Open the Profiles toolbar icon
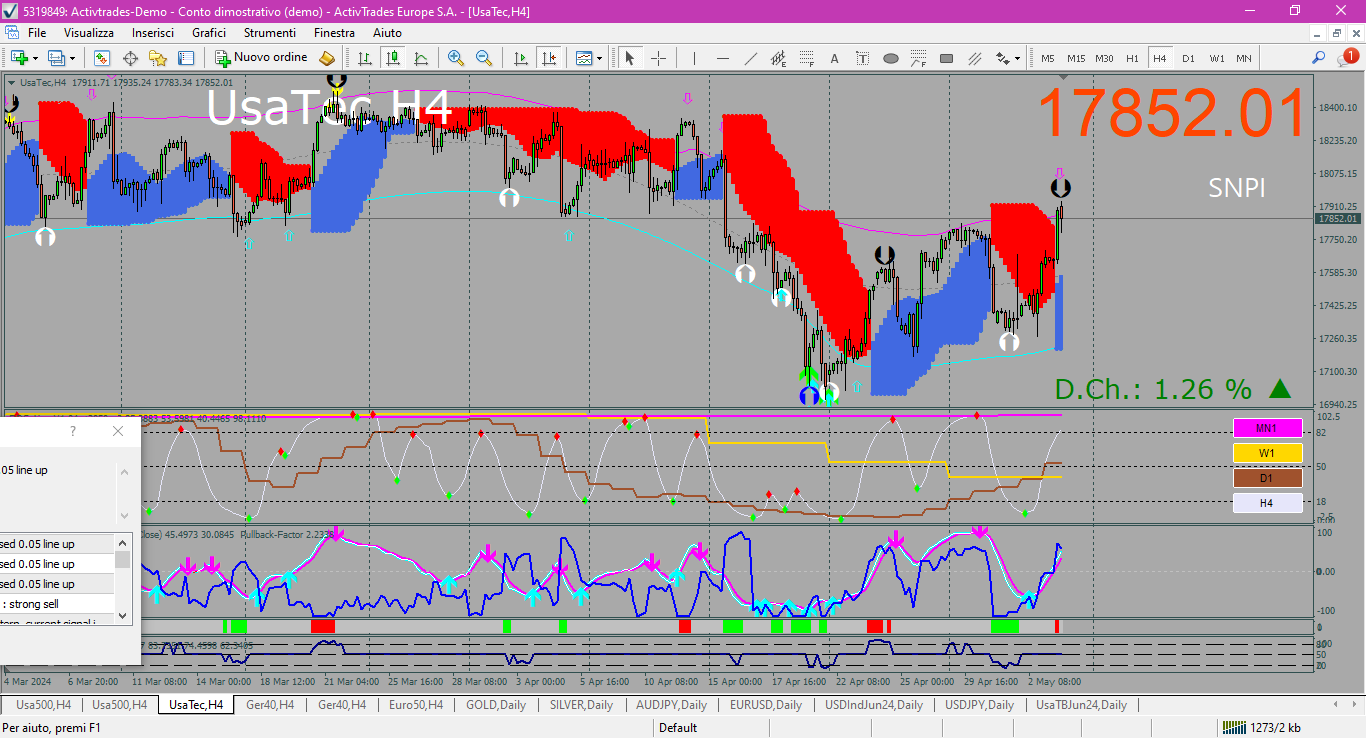This screenshot has width=1366, height=738. 57,58
